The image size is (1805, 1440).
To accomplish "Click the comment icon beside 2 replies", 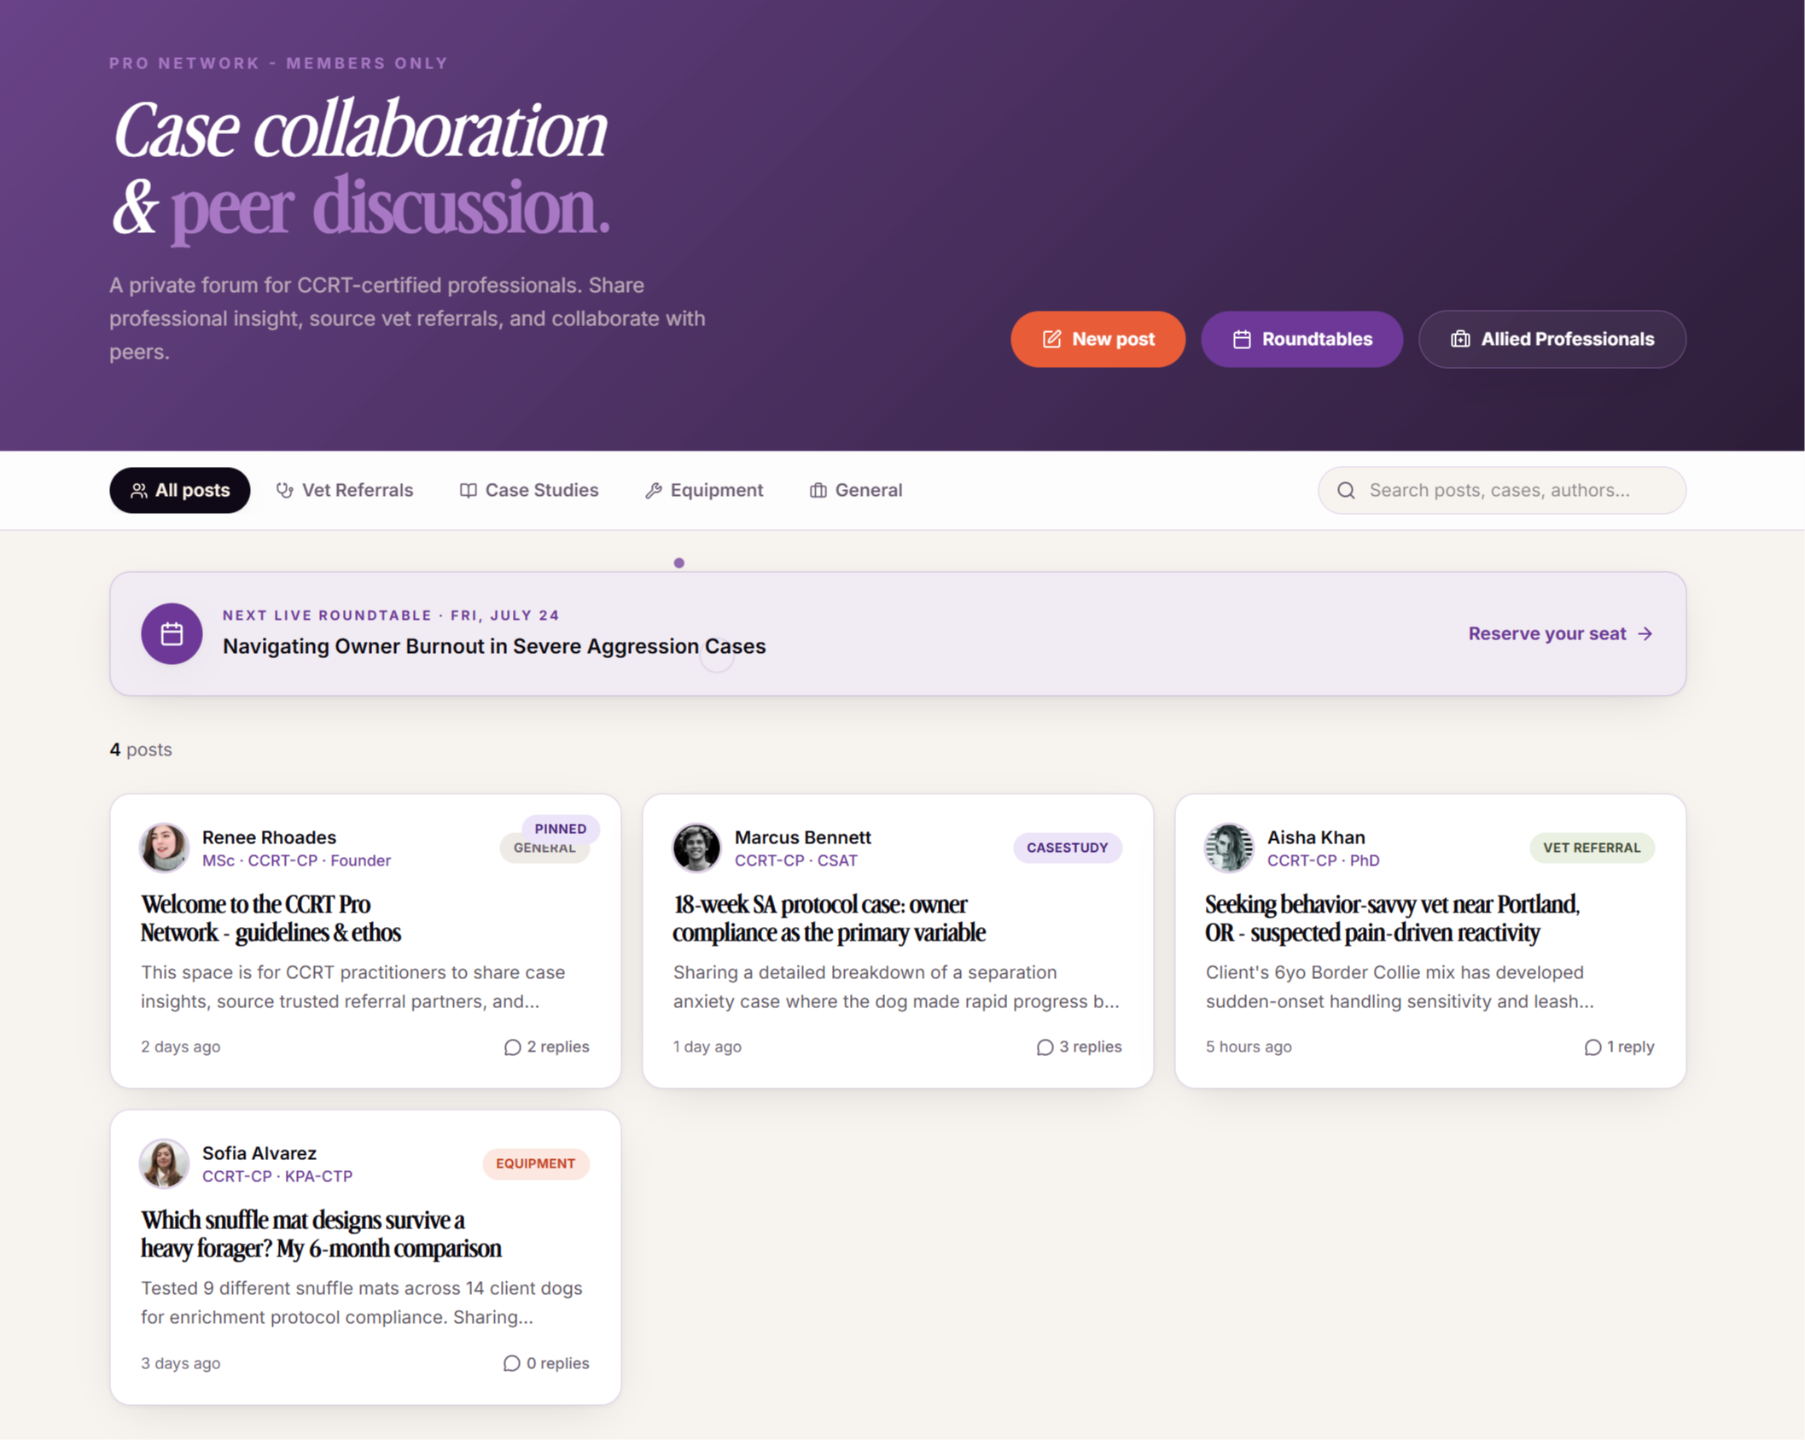I will tap(512, 1047).
